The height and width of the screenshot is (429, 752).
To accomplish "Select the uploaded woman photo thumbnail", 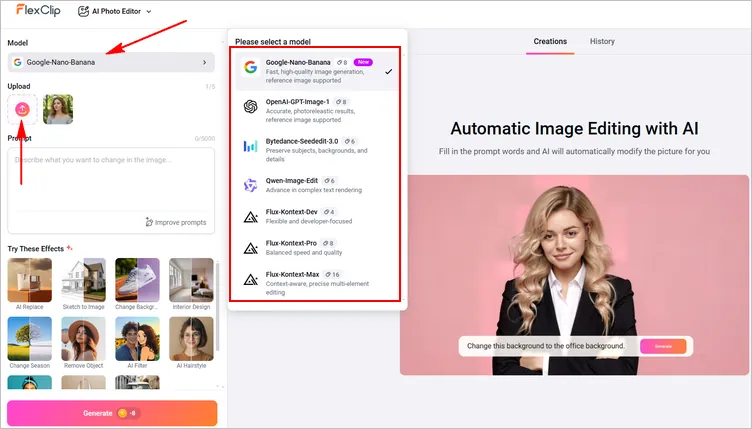I will pos(58,109).
